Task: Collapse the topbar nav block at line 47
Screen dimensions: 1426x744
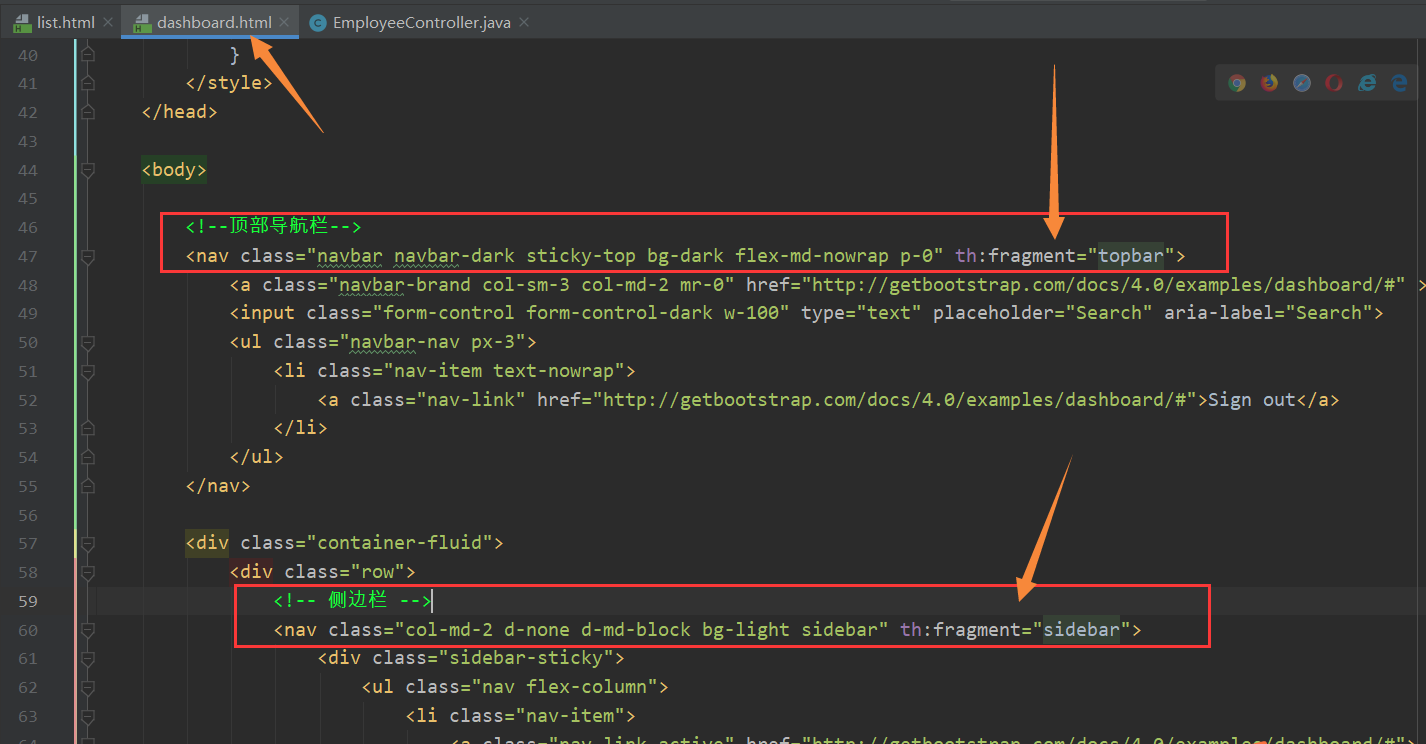Action: pyautogui.click(x=88, y=256)
